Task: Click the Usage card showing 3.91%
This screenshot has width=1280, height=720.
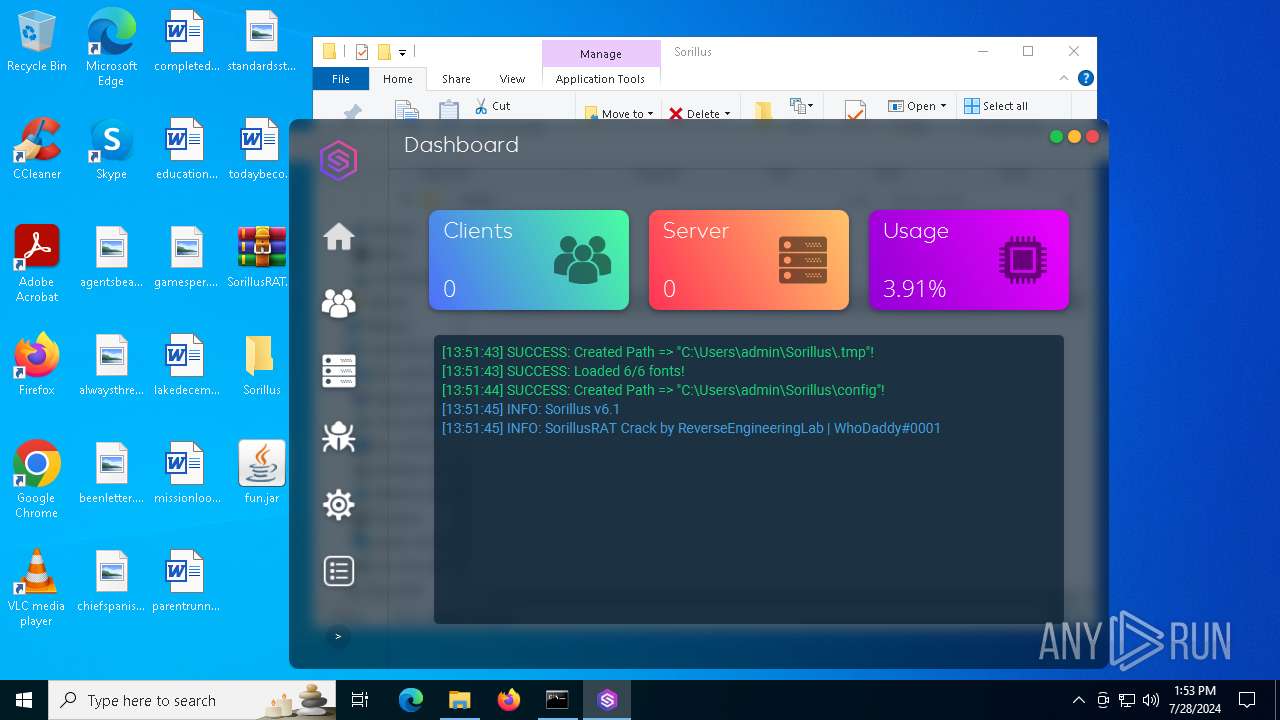Action: [x=969, y=260]
